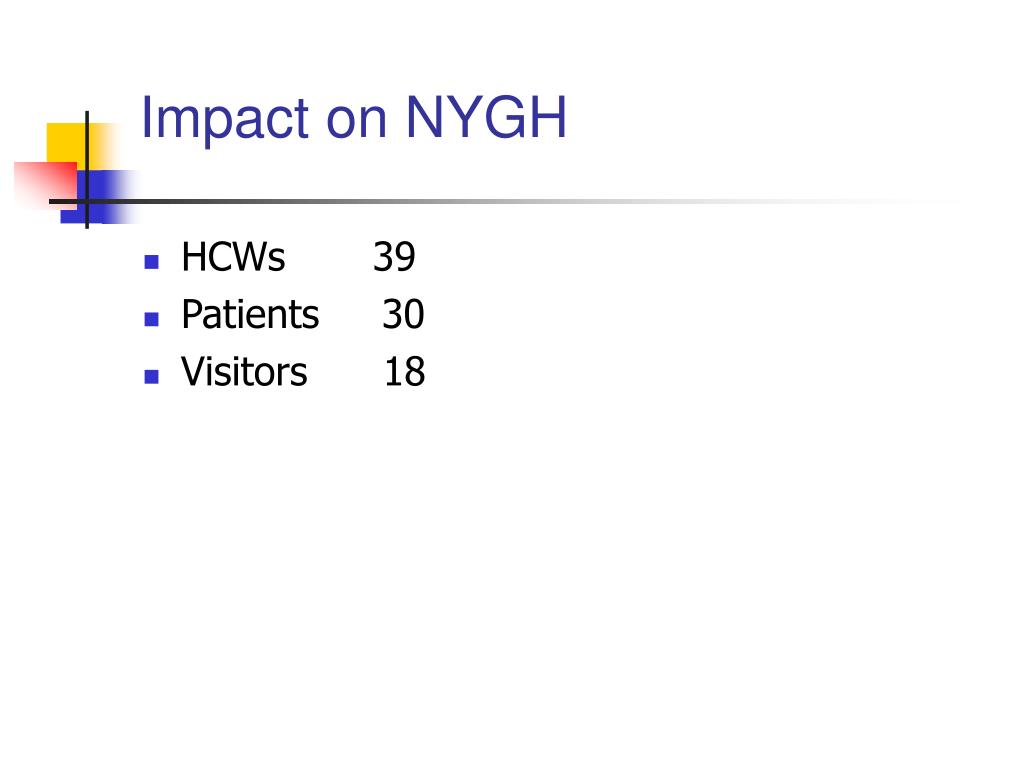Click the bullet marker beside Visitors
Screen dimensions: 1024x768
coord(152,376)
